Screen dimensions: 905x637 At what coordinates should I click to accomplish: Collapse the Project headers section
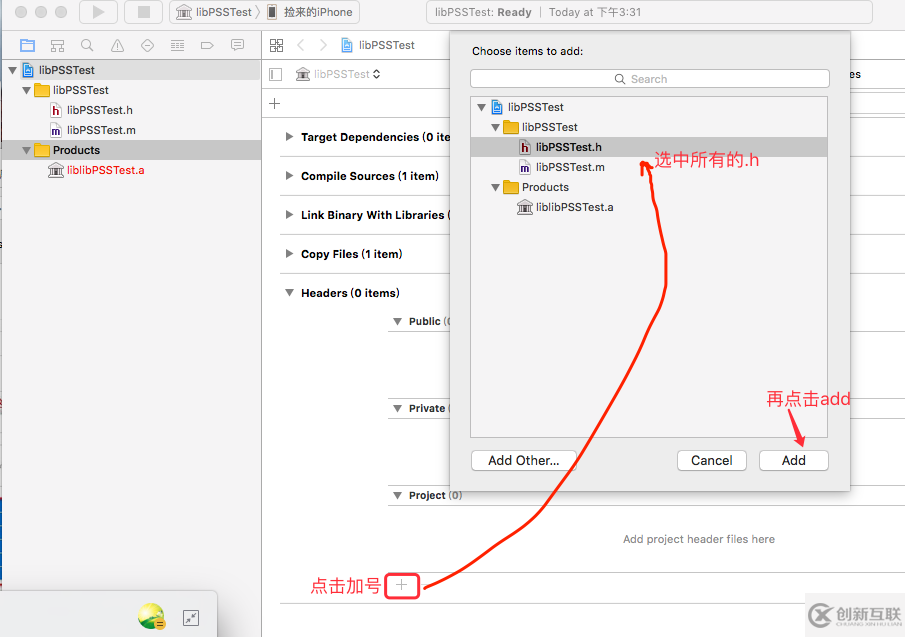tap(397, 496)
